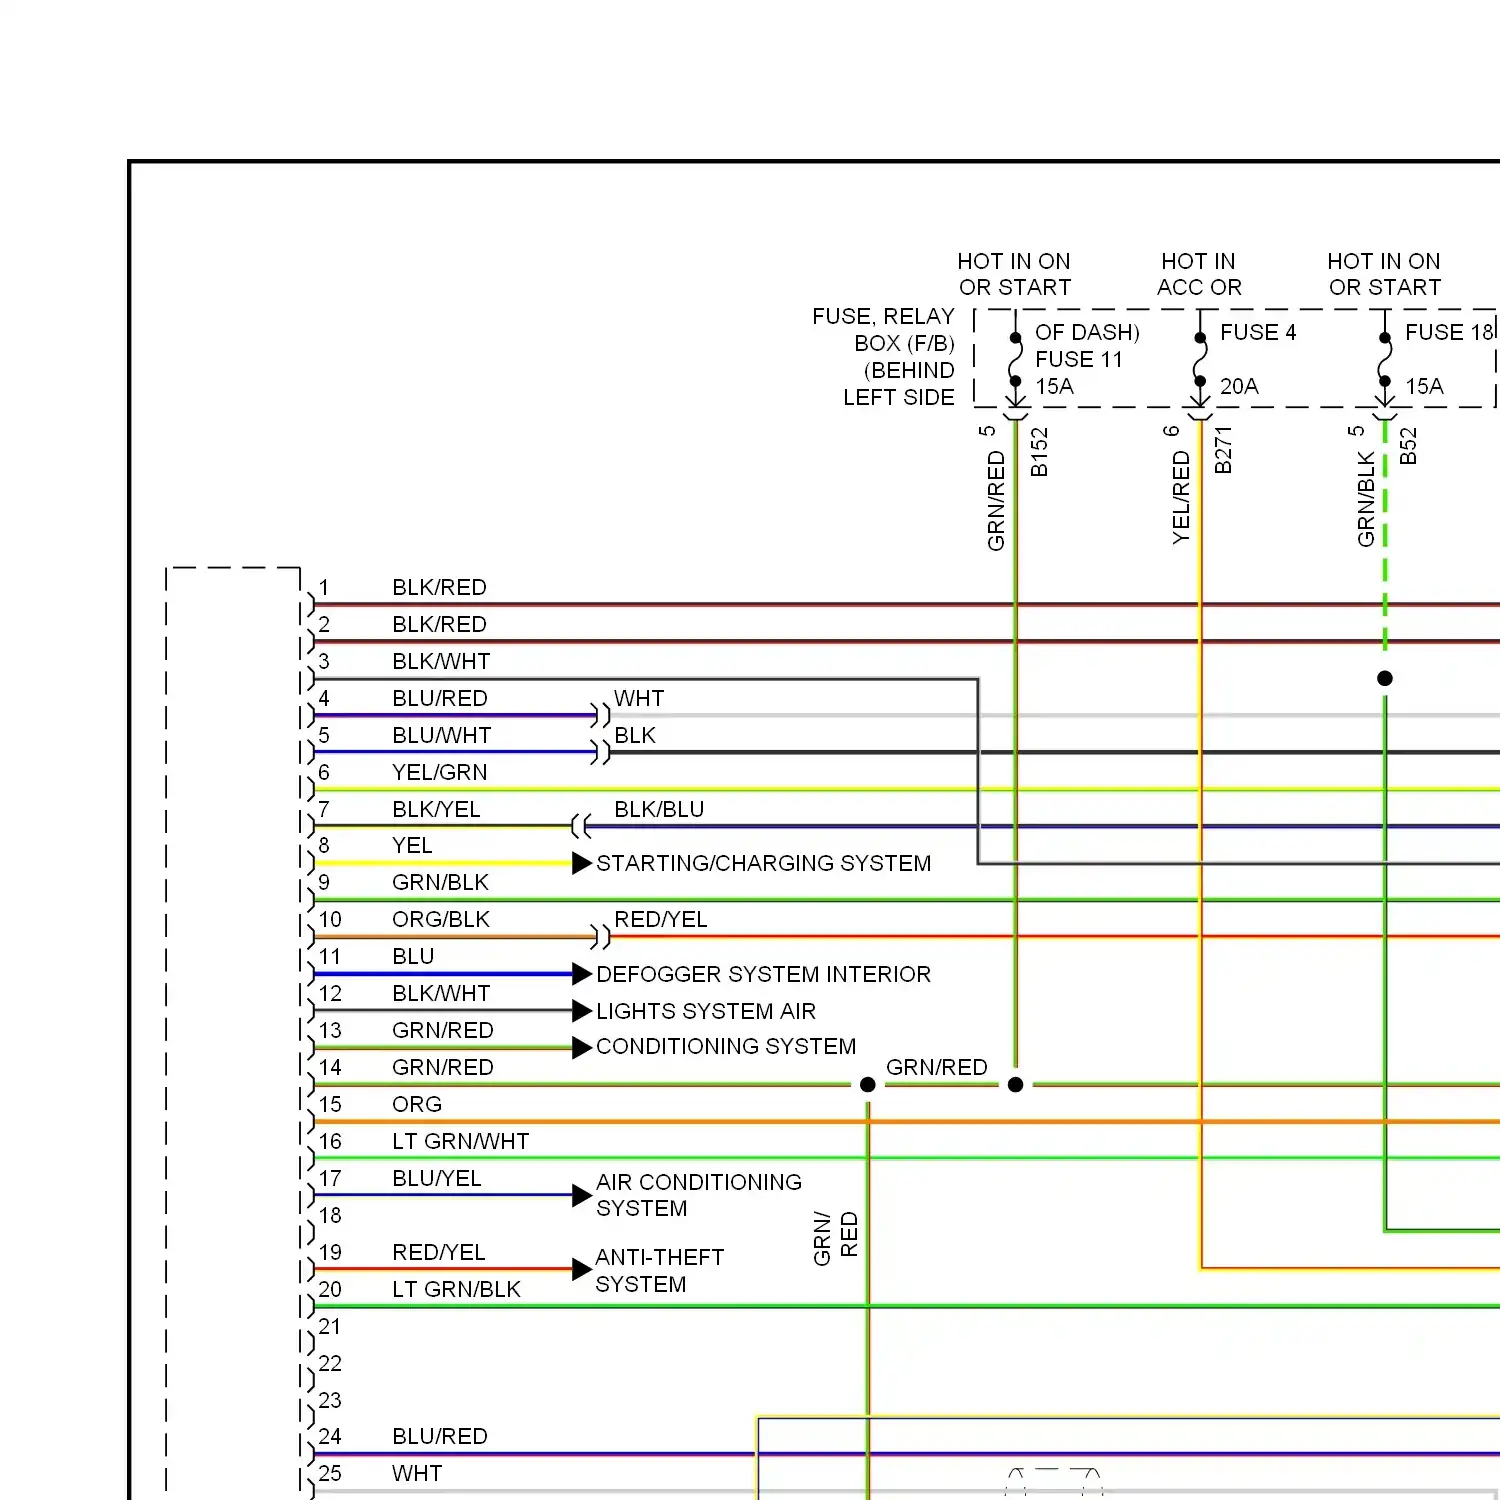Image resolution: width=1500 pixels, height=1500 pixels.
Task: Click pin 24 BLU/RED wire label
Action: (x=440, y=1436)
